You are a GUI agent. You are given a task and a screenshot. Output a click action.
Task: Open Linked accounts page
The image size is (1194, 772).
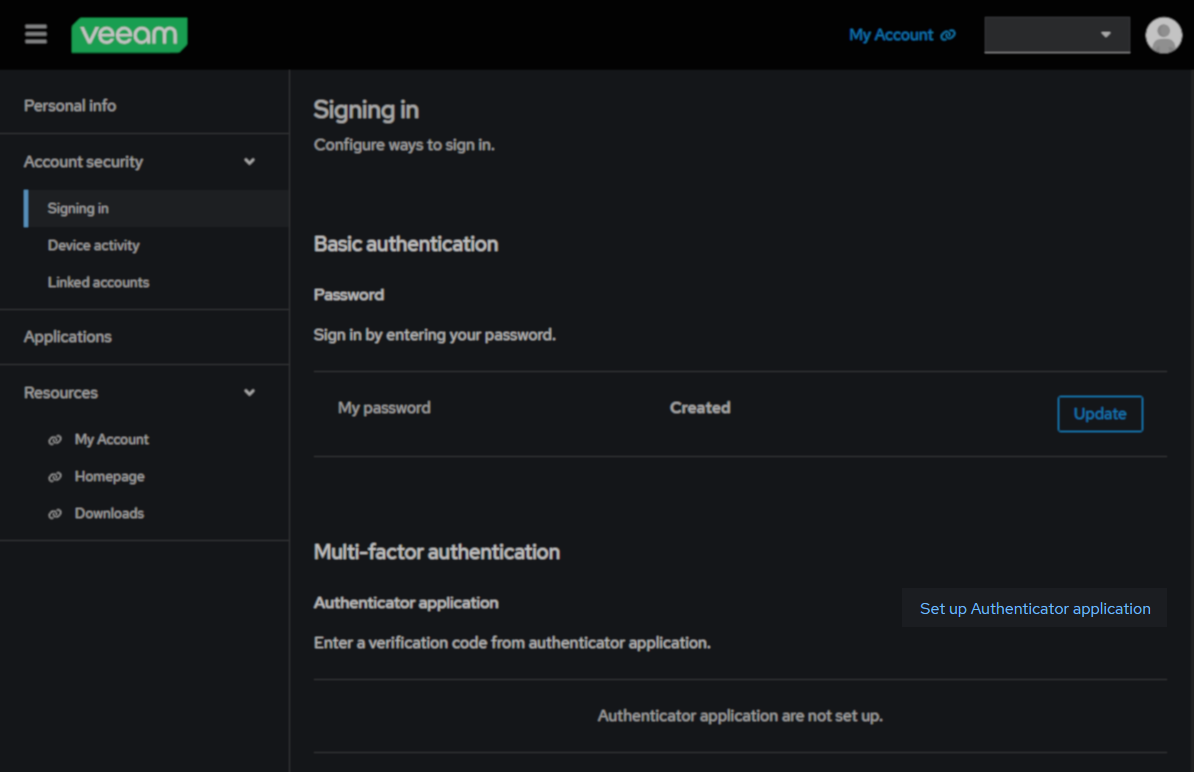(98, 282)
